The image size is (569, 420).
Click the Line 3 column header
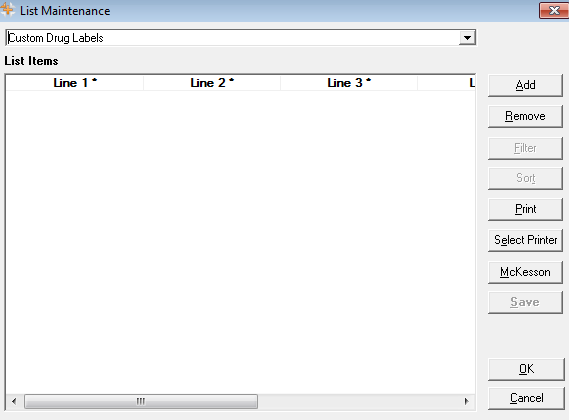[x=349, y=83]
